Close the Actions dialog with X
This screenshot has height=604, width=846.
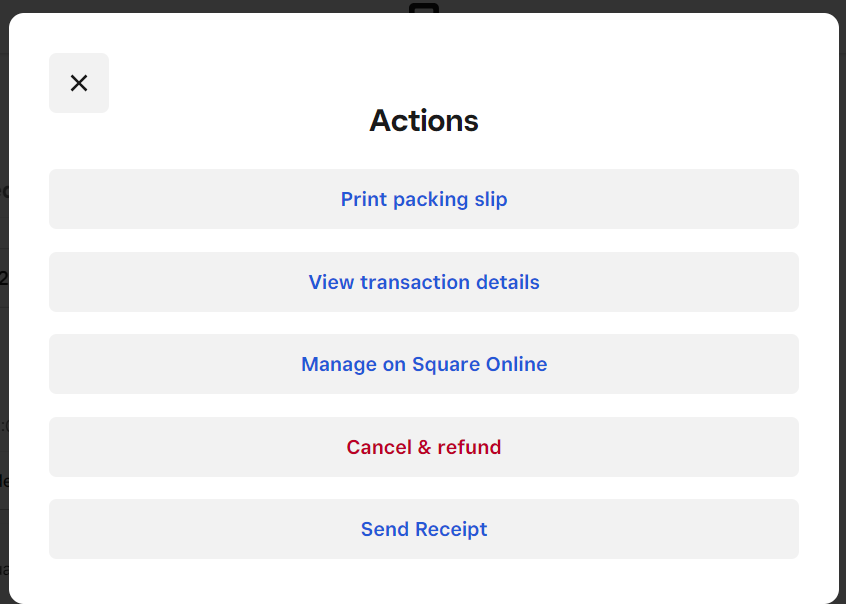pyautogui.click(x=79, y=83)
